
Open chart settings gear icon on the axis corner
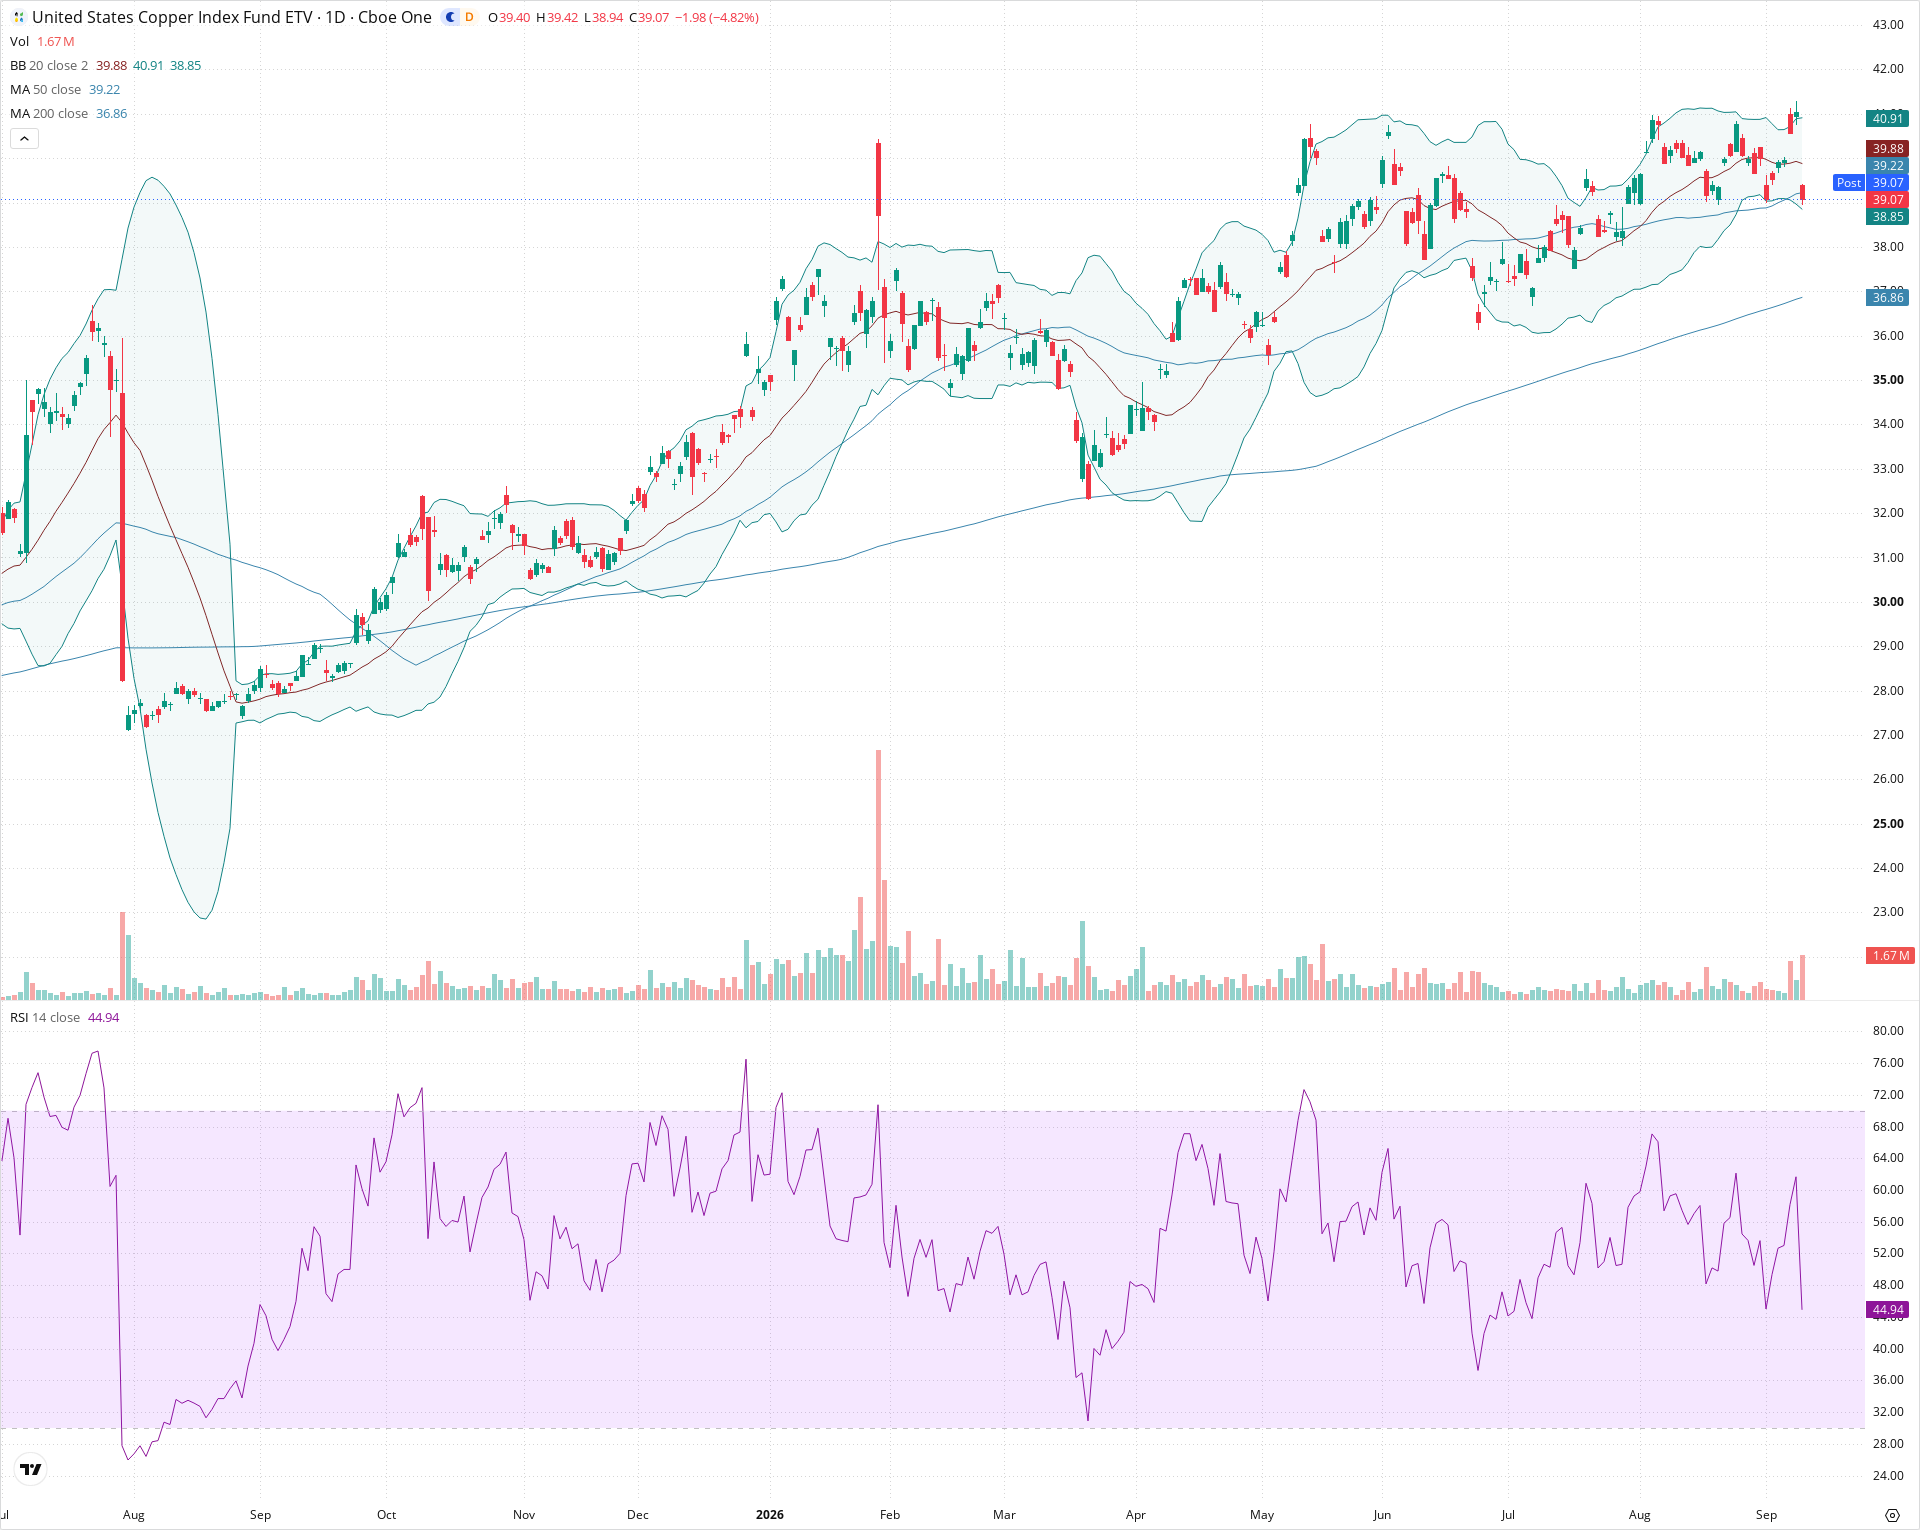point(1891,1515)
